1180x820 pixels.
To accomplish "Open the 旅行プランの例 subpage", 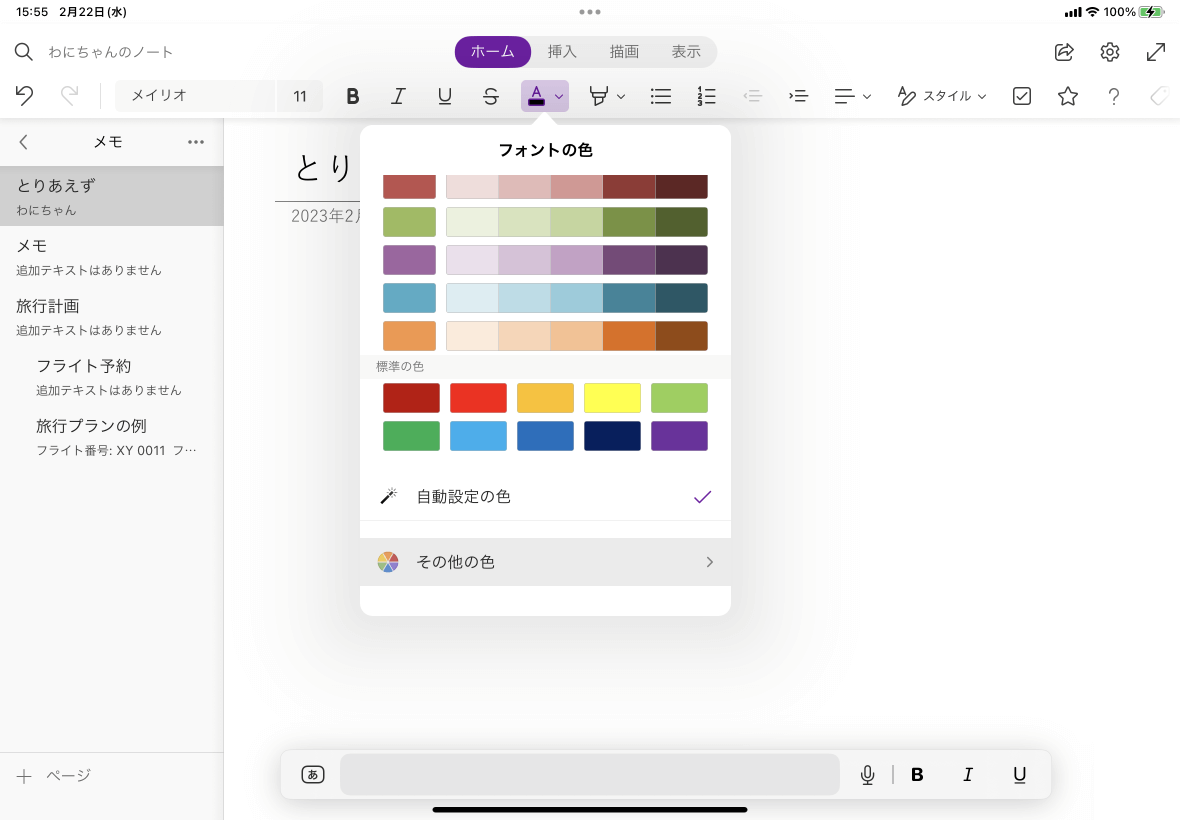I will click(x=111, y=437).
